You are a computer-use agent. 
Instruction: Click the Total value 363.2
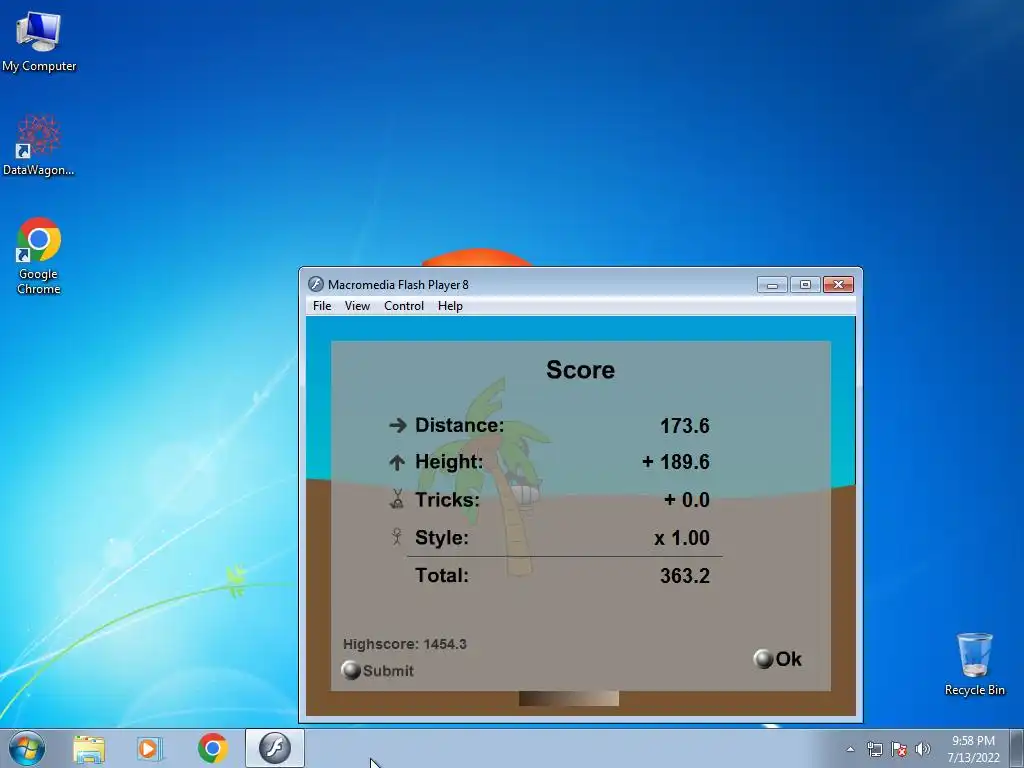click(x=684, y=575)
